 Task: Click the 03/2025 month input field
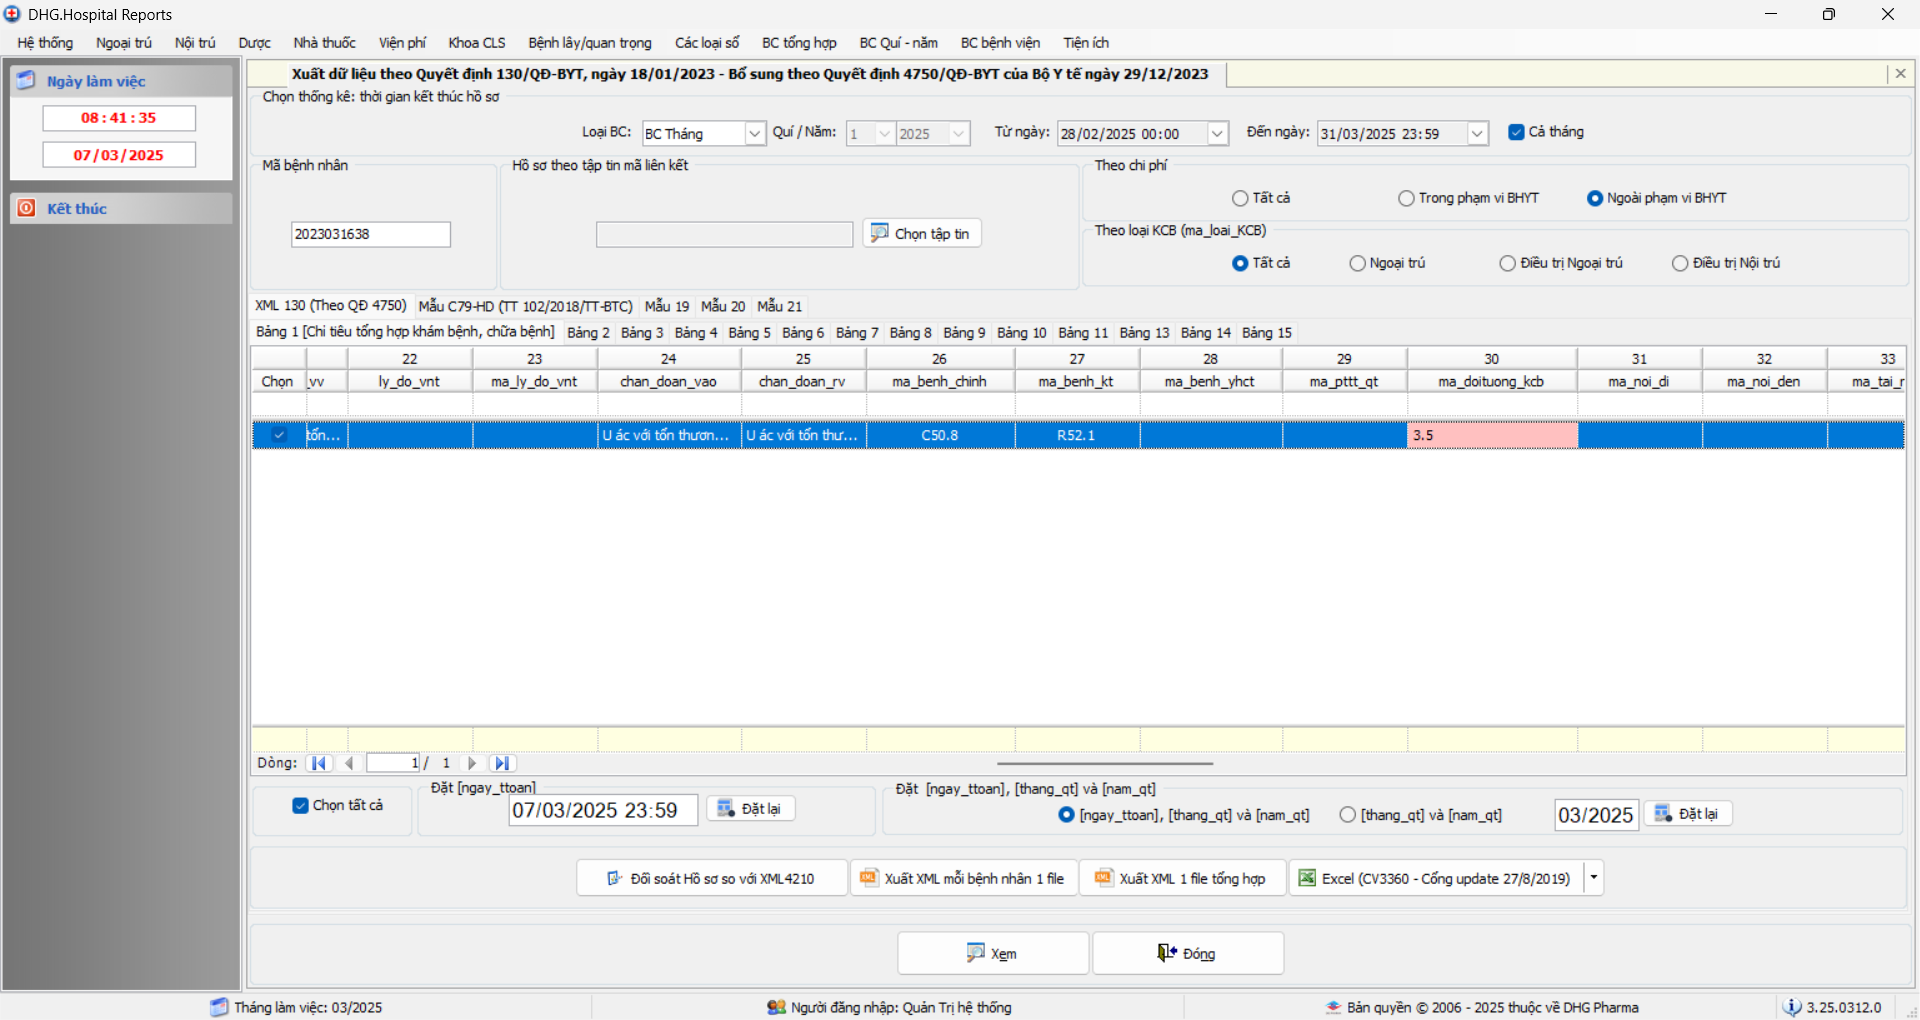(x=1596, y=815)
